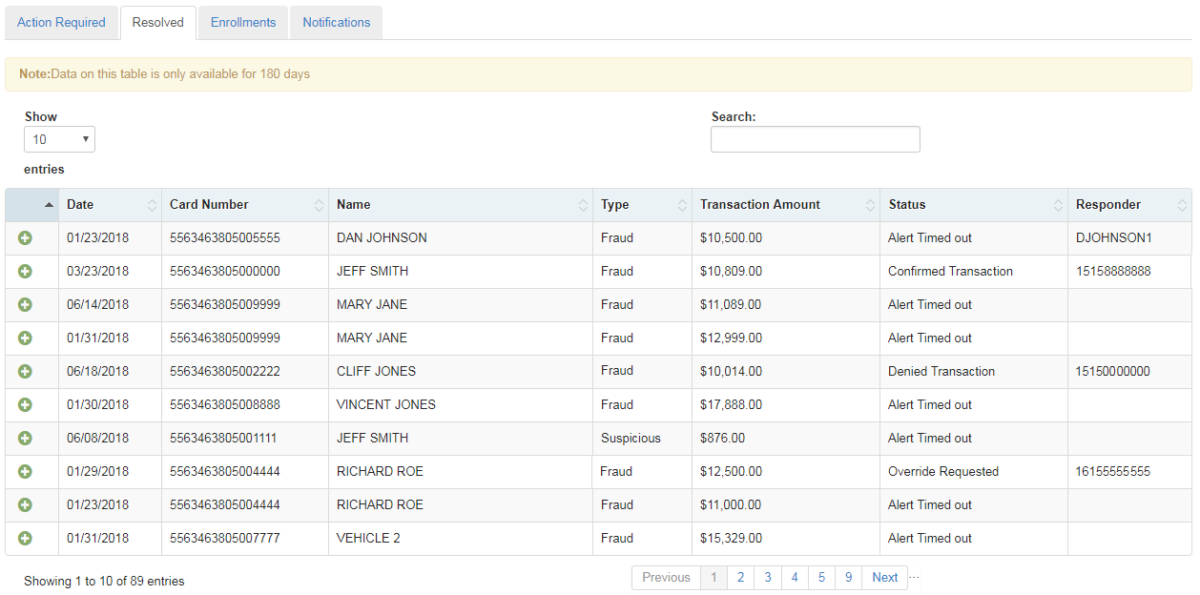Switch to the Action Required tab
The width and height of the screenshot is (1200, 595).
[61, 22]
